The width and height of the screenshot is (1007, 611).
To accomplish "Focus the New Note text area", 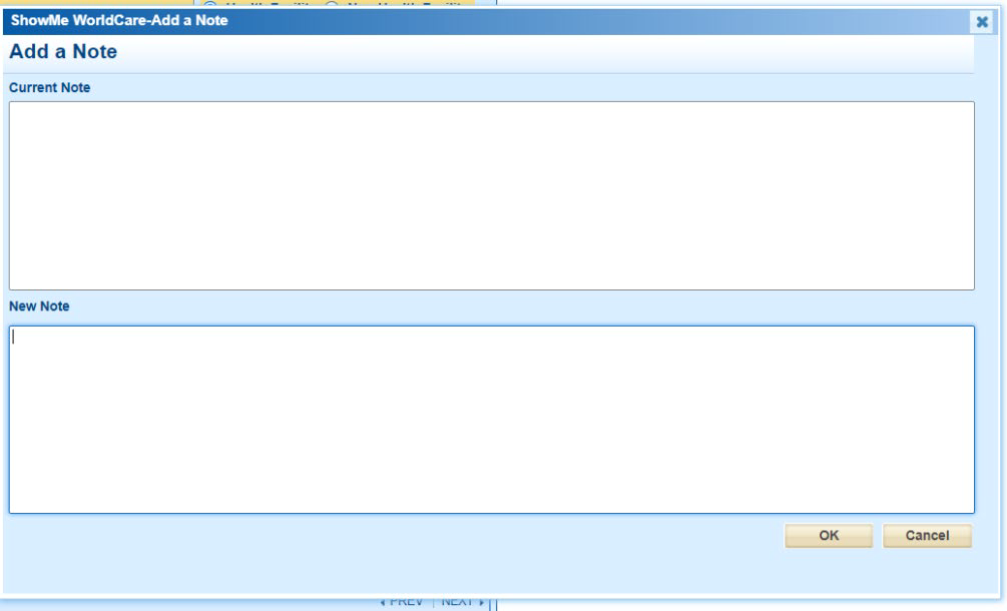I will 491,420.
